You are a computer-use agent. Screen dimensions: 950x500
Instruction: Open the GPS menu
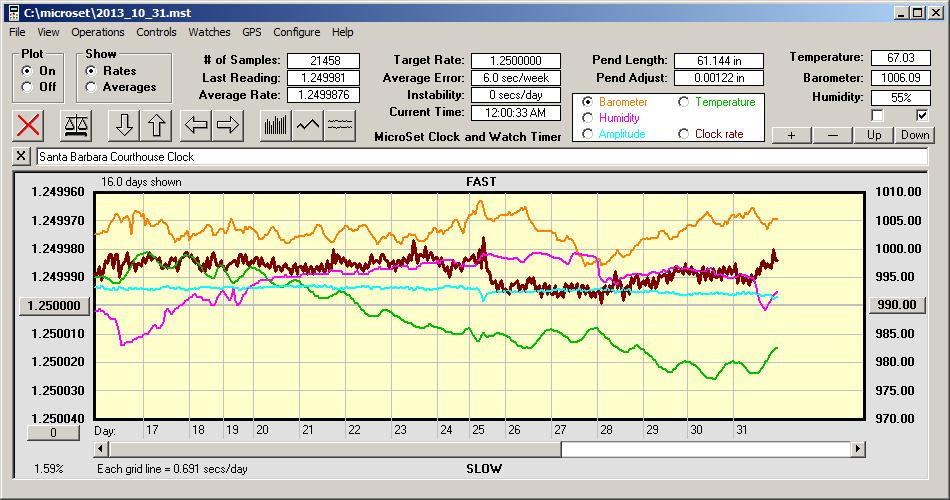(x=251, y=32)
